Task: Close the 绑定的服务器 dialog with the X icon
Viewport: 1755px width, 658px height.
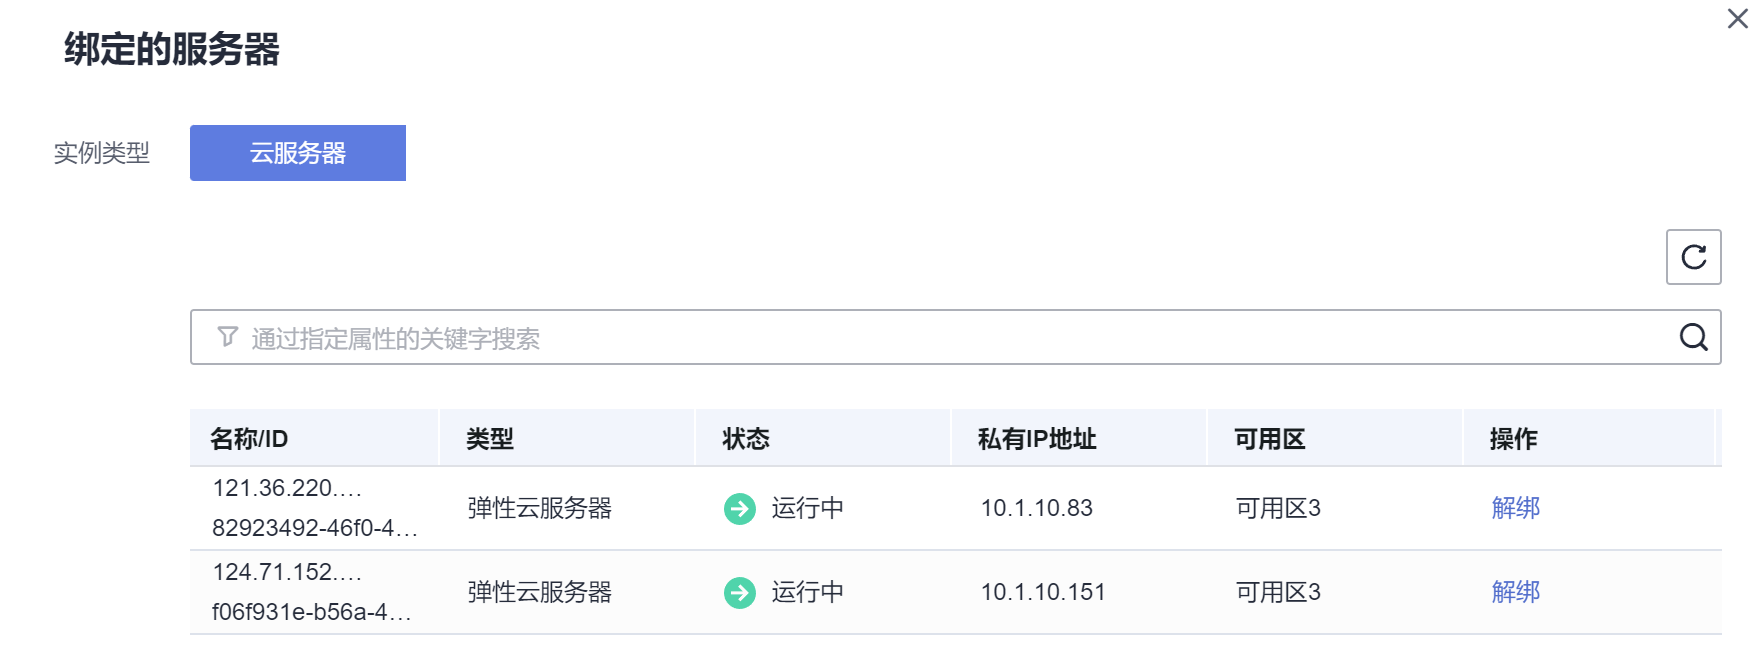Action: coord(1737,18)
